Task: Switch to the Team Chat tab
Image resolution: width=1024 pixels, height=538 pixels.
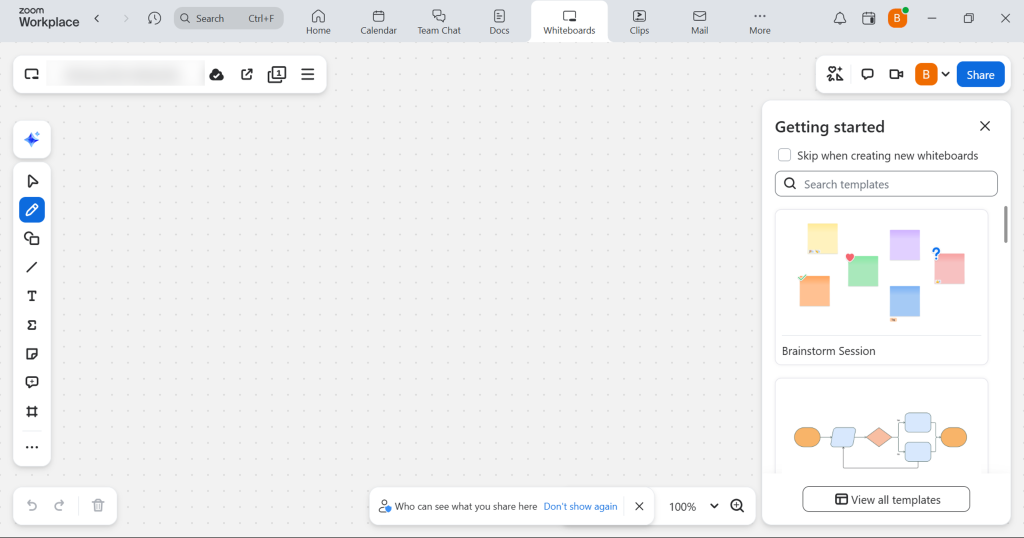Action: [439, 22]
